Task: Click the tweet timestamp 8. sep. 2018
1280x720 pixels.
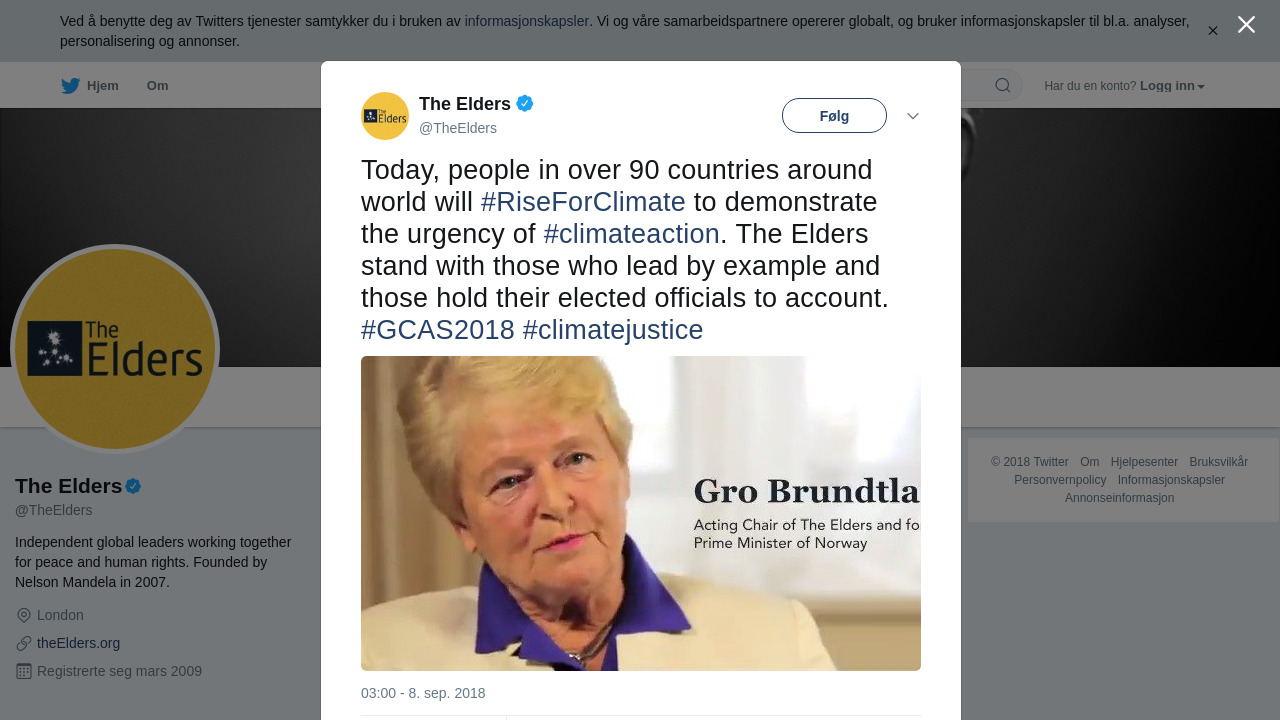Action: pyautogui.click(x=423, y=693)
